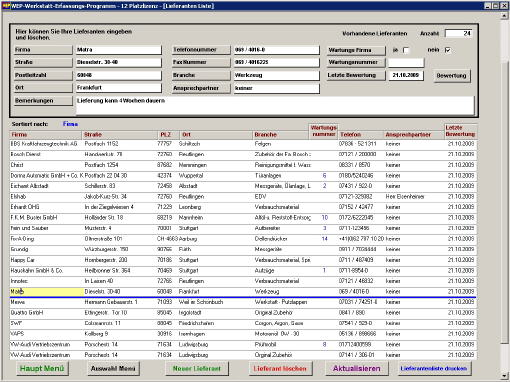Image resolution: width=510 pixels, height=382 pixels.
Task: Select the Ekhab row
Action: pyautogui.click(x=243, y=197)
